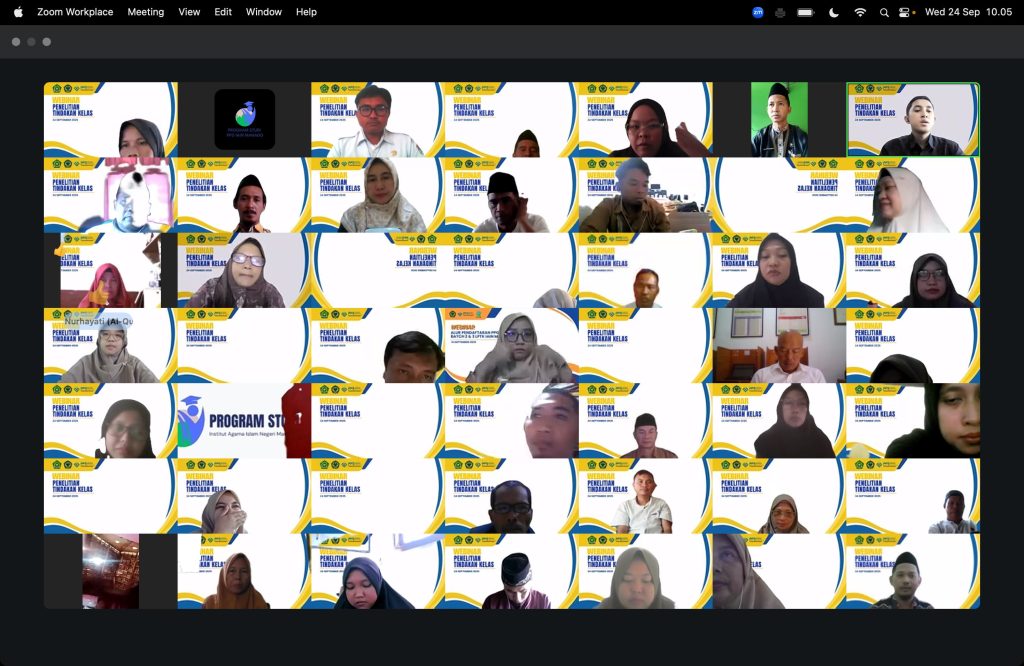Open the Window menu

pyautogui.click(x=264, y=12)
